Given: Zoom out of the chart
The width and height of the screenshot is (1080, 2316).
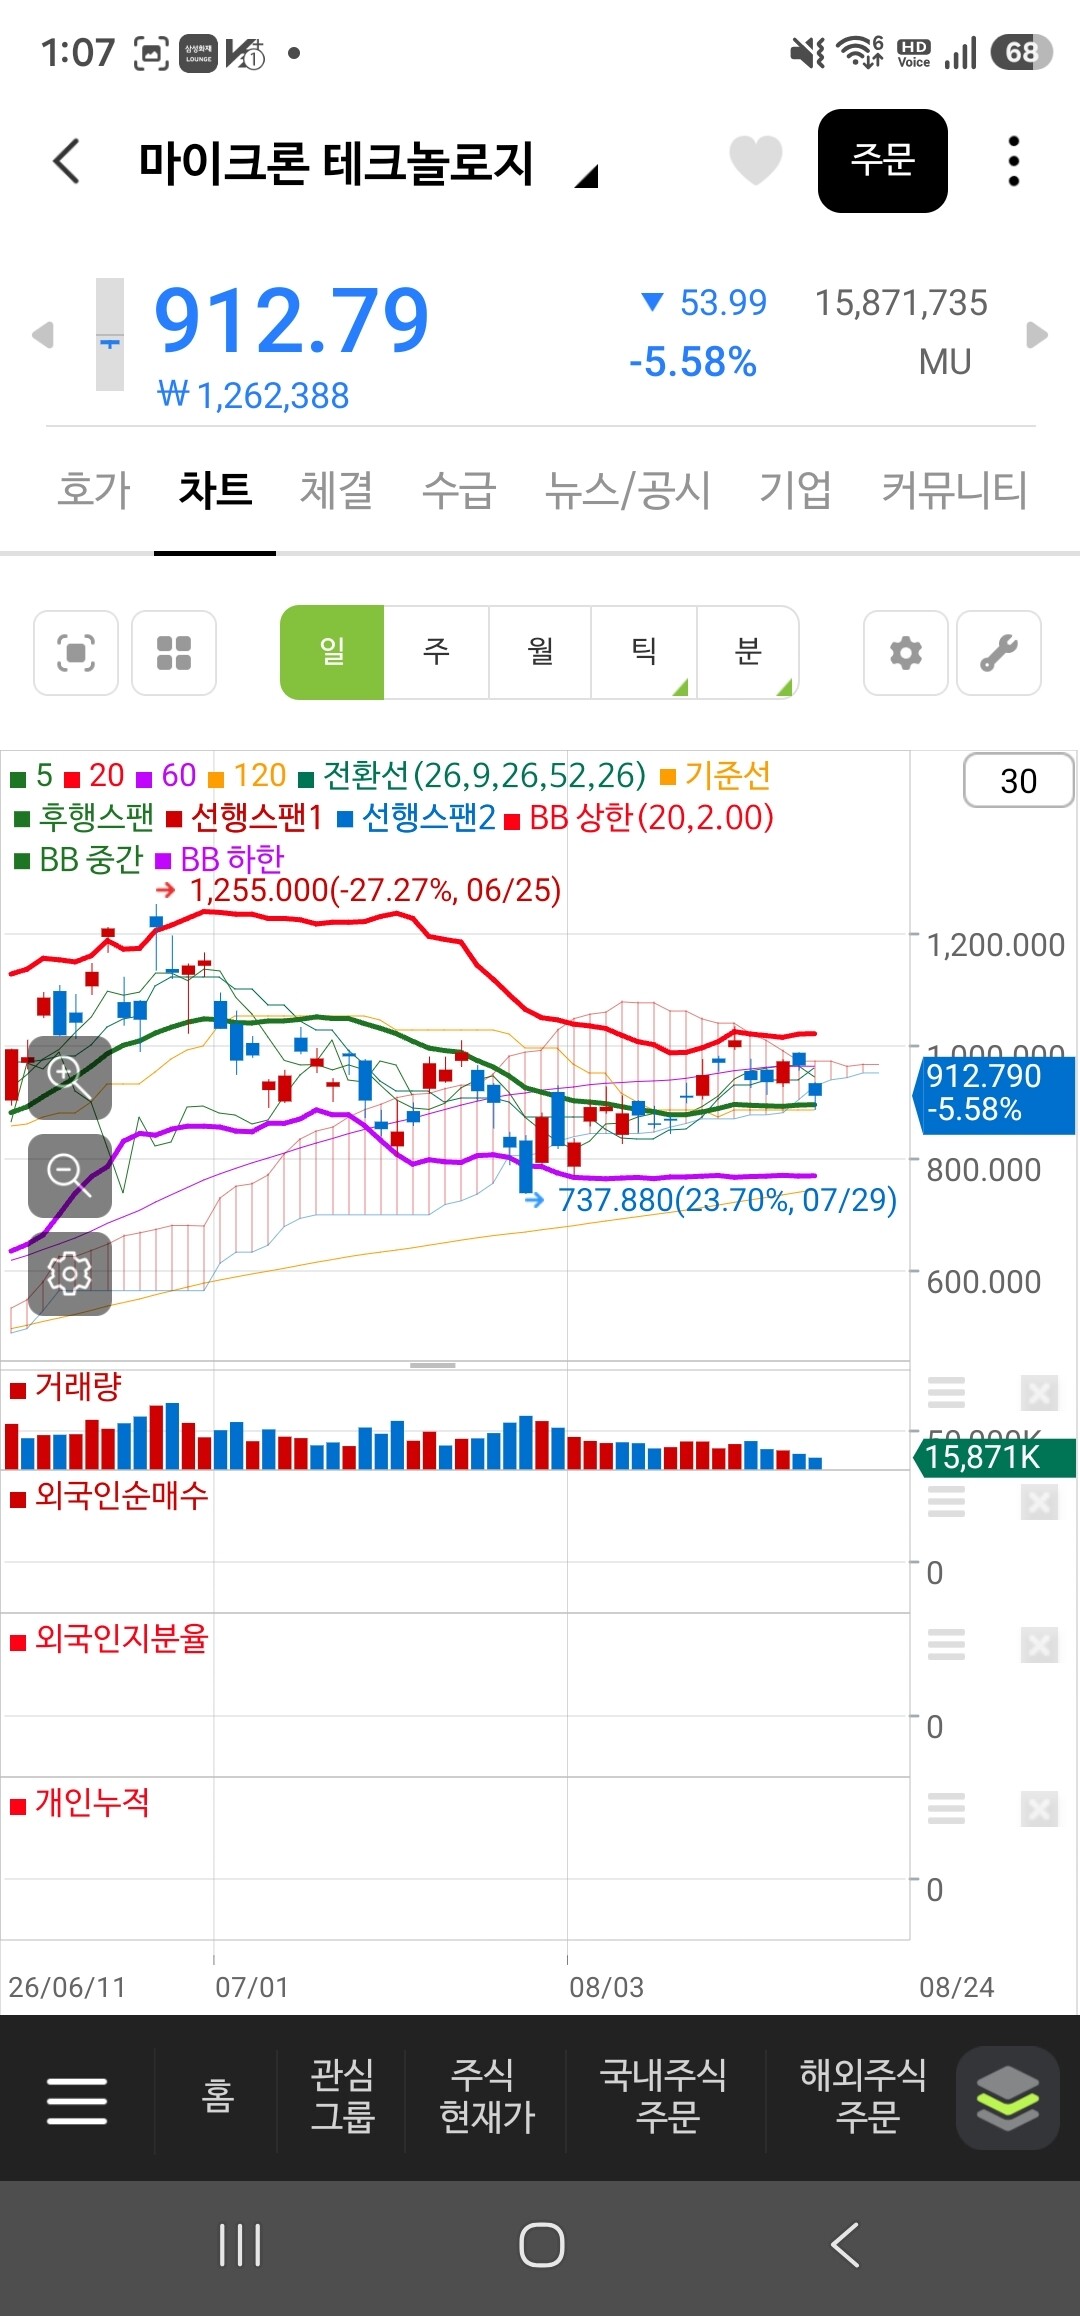Looking at the screenshot, I should [69, 1176].
